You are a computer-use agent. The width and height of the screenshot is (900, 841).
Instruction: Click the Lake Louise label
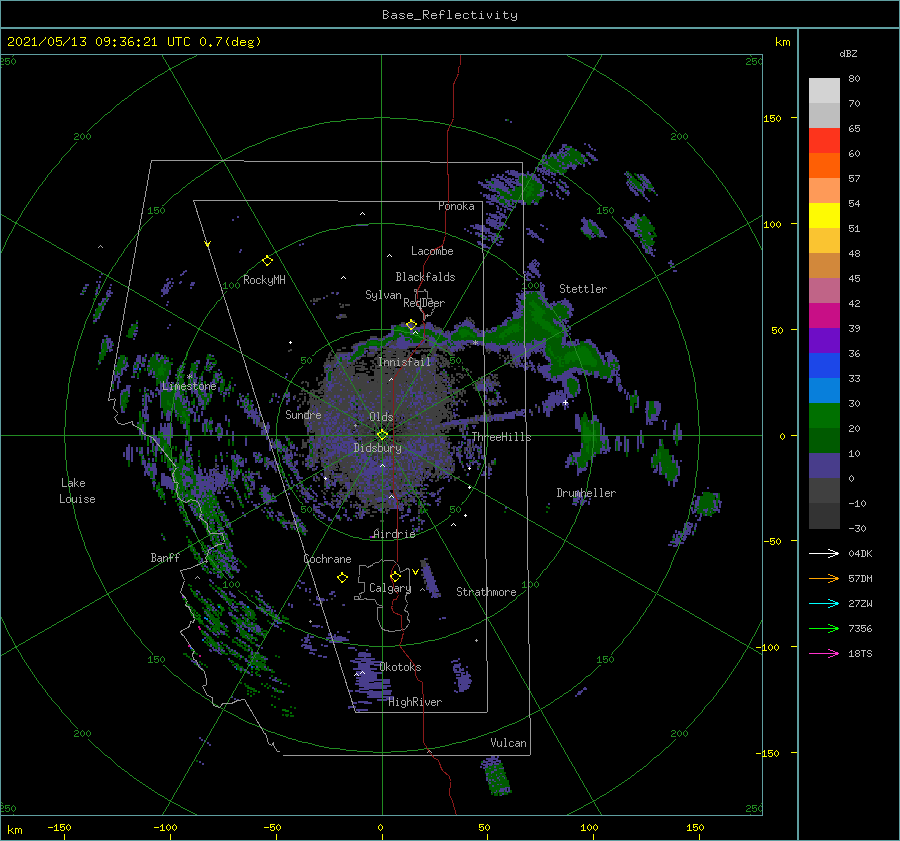77,491
